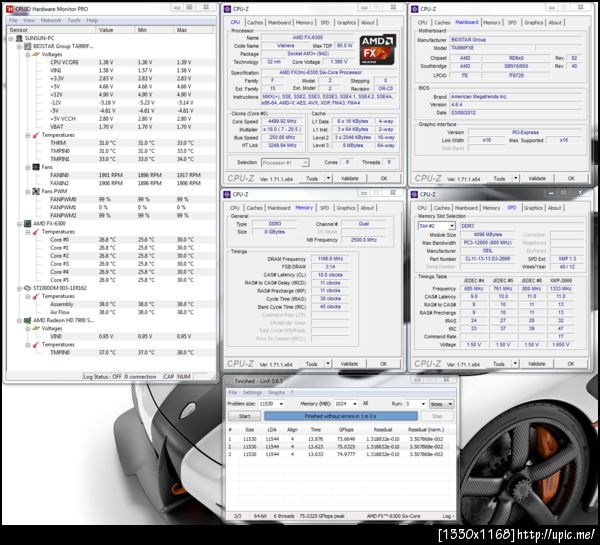Click the thermometer icon beside THRM's Temperatures group

click(36, 135)
